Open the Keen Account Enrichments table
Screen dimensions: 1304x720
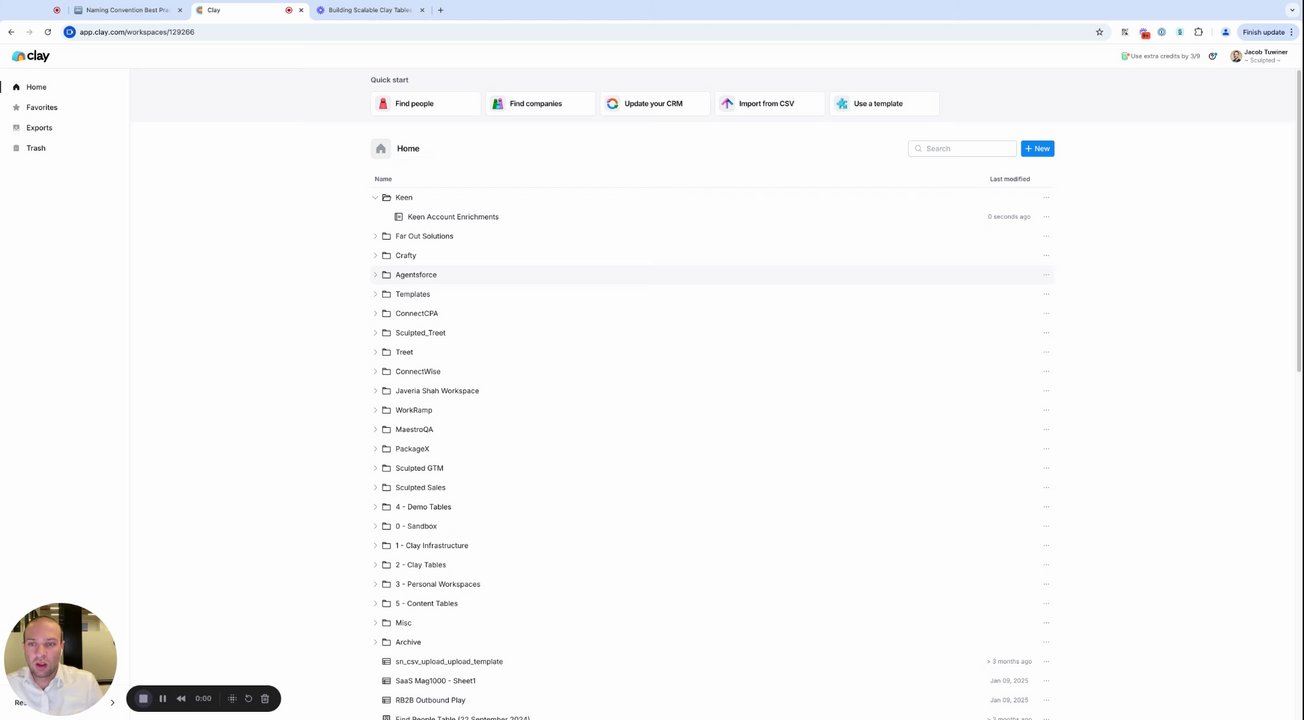pos(453,217)
